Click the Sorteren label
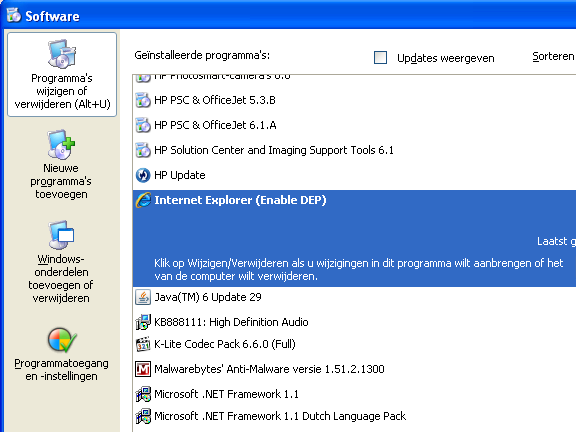 (x=553, y=56)
